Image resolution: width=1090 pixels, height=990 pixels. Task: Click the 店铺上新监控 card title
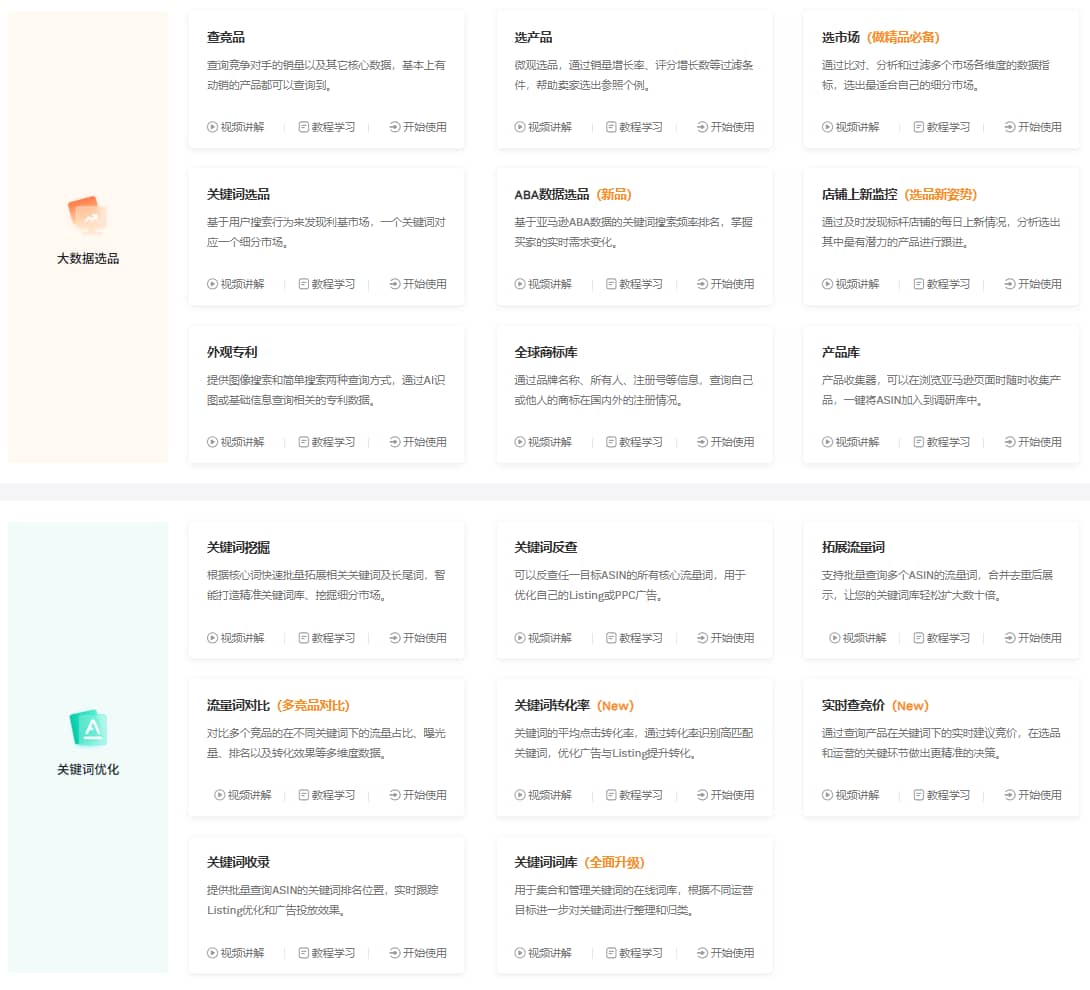(x=859, y=195)
